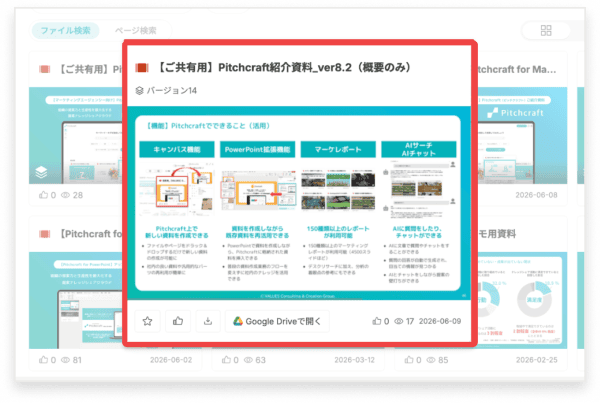Click the thumbs-up icon on card with 81 views
The image size is (600, 403).
(44, 360)
